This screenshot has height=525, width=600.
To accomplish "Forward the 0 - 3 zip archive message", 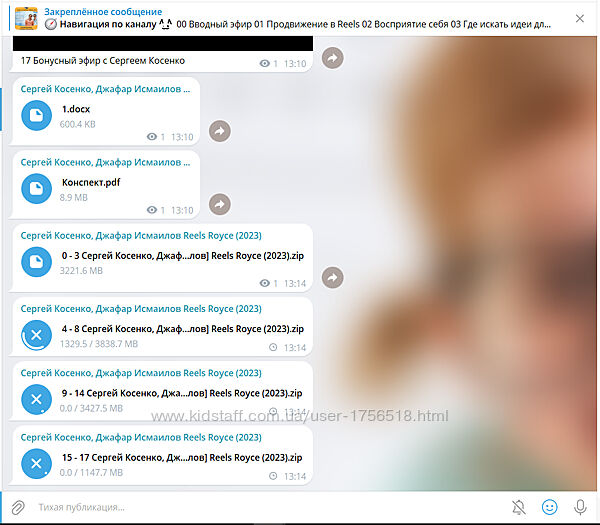I will pyautogui.click(x=332, y=277).
